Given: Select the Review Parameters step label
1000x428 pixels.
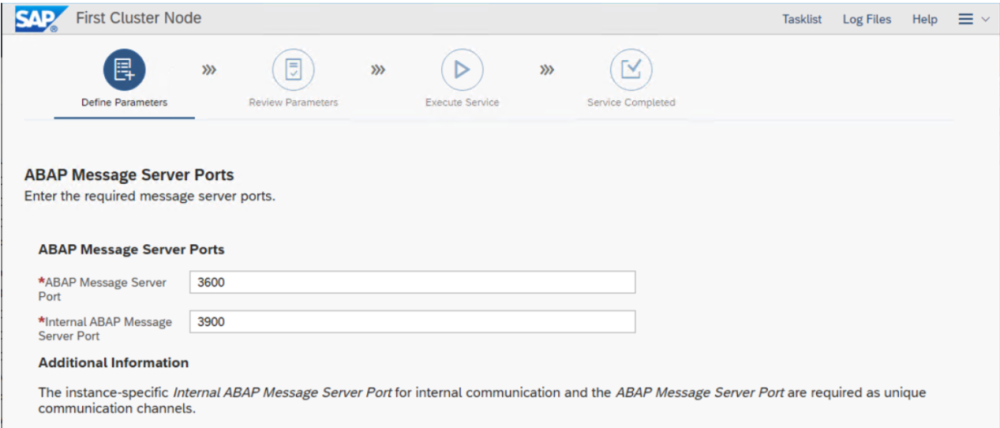Looking at the screenshot, I should pyautogui.click(x=293, y=102).
